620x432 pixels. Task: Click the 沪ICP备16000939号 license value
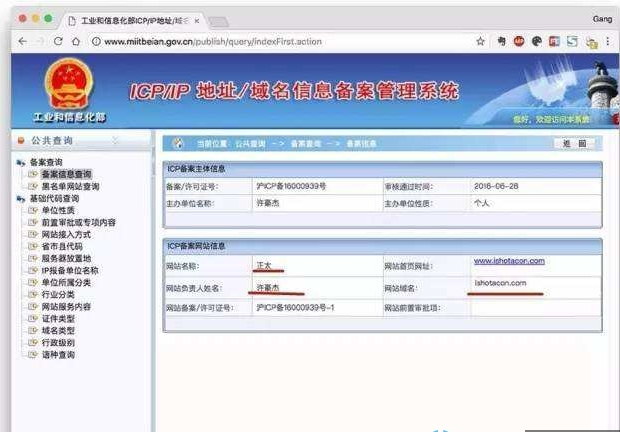click(291, 186)
